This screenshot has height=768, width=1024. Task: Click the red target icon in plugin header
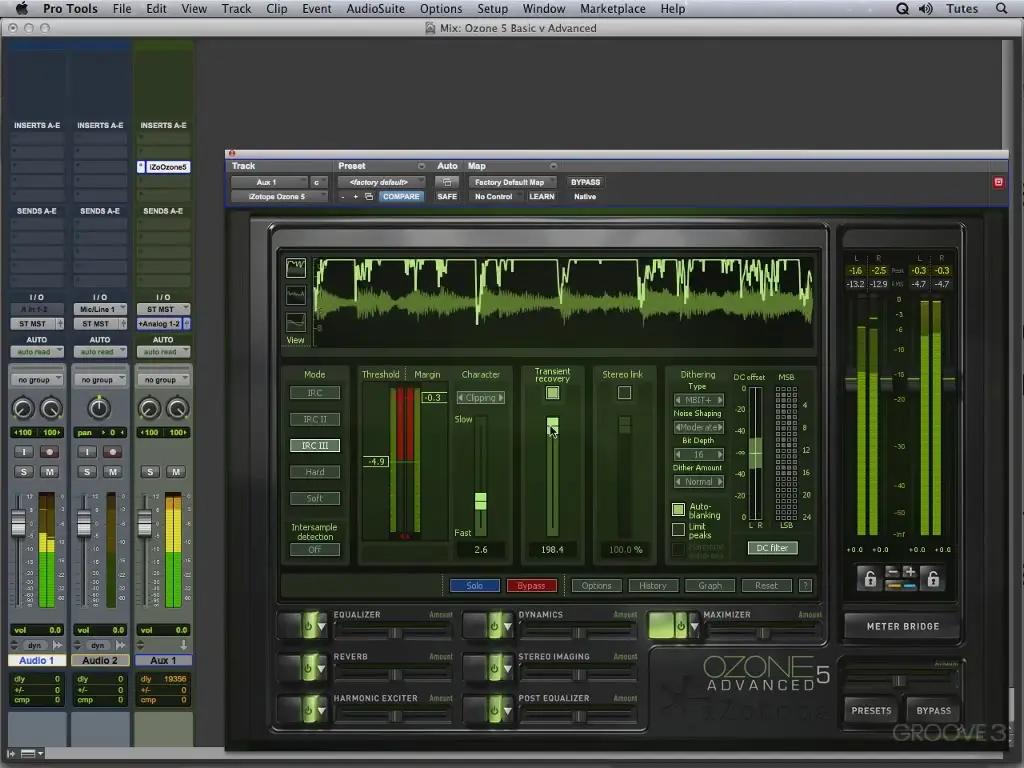point(998,182)
